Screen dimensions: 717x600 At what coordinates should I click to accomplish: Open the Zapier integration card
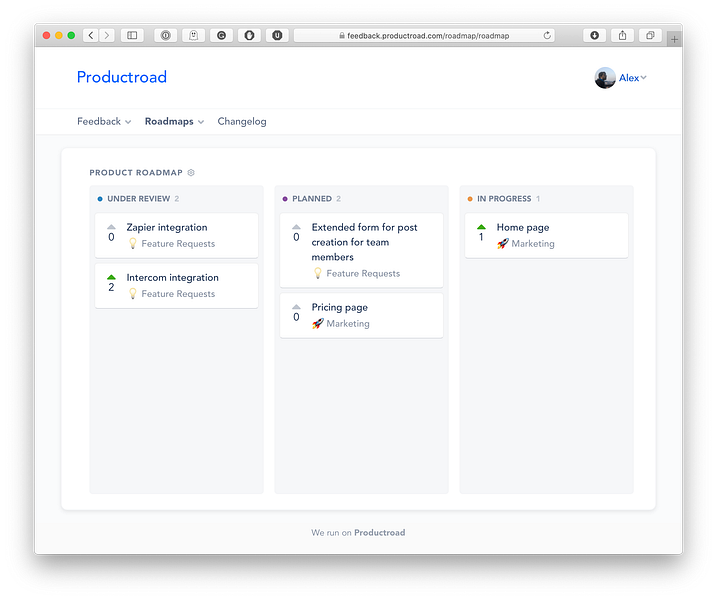177,235
